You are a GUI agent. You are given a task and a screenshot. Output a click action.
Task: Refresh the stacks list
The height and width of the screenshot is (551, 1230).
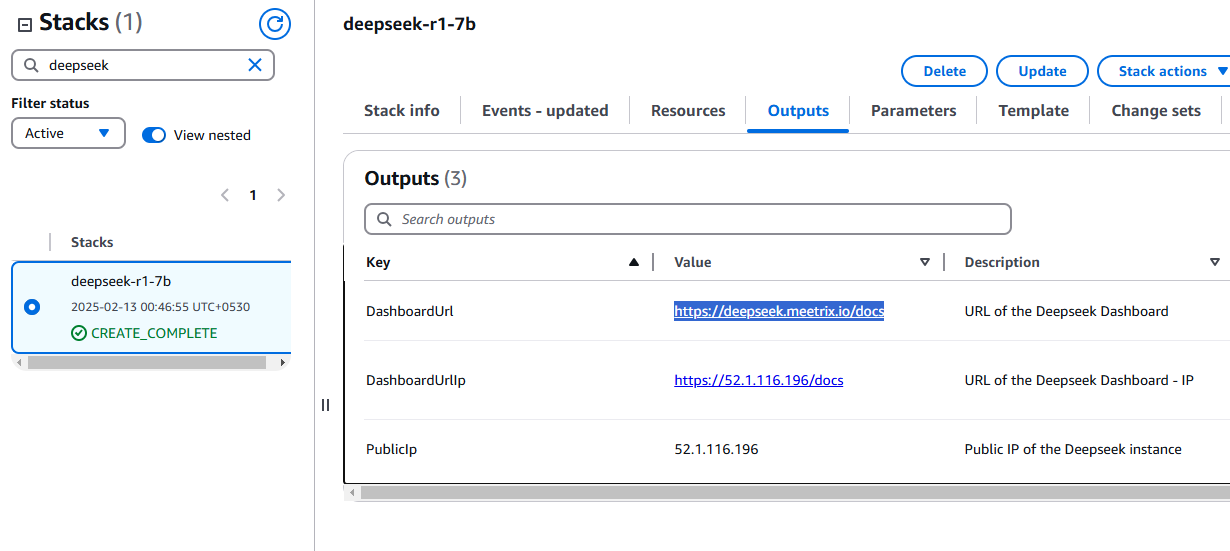click(x=275, y=24)
